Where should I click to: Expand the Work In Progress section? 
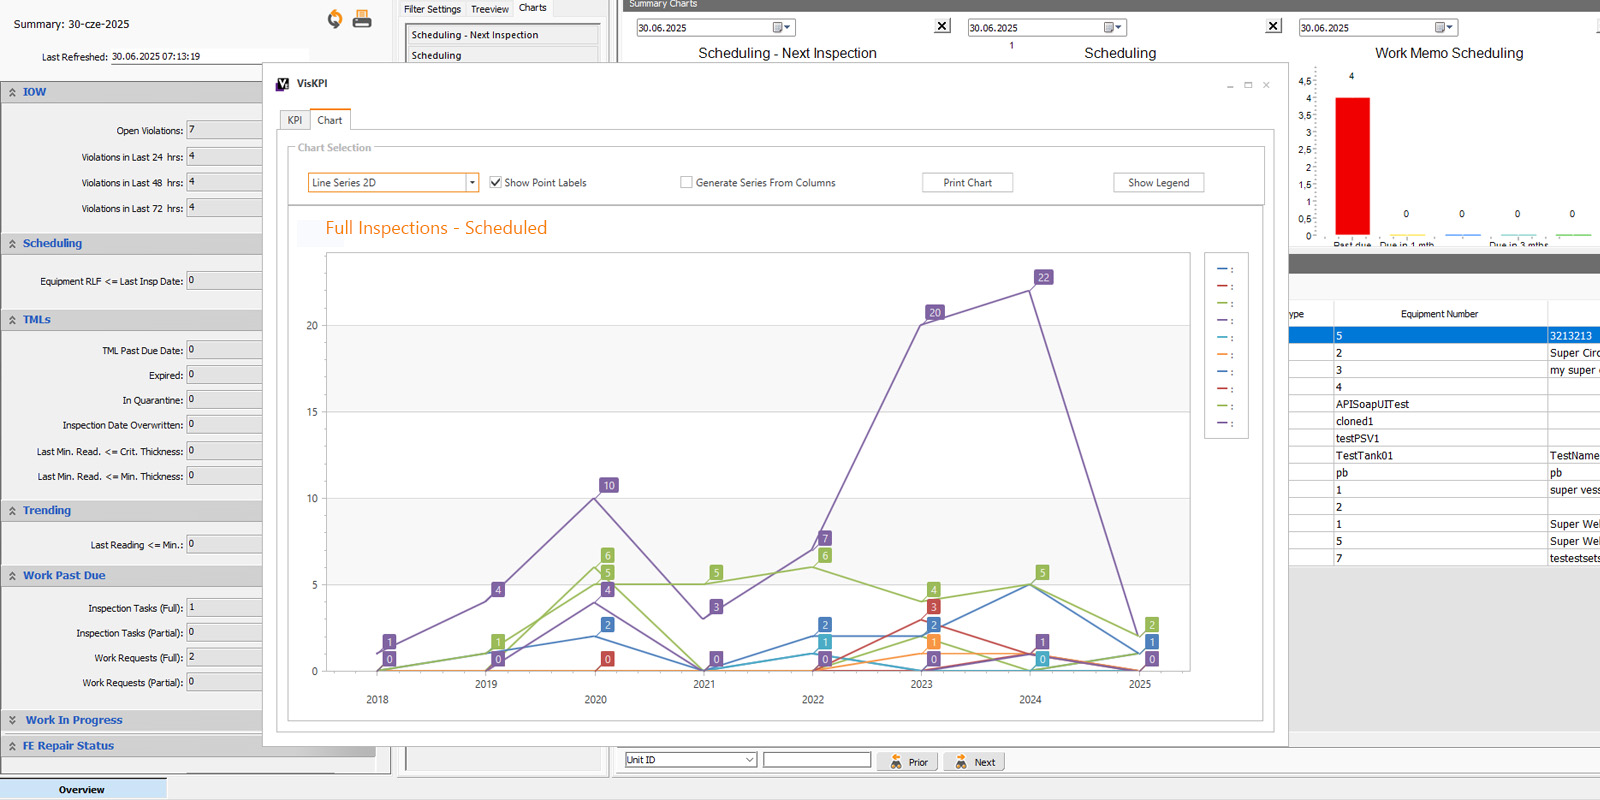tap(12, 720)
